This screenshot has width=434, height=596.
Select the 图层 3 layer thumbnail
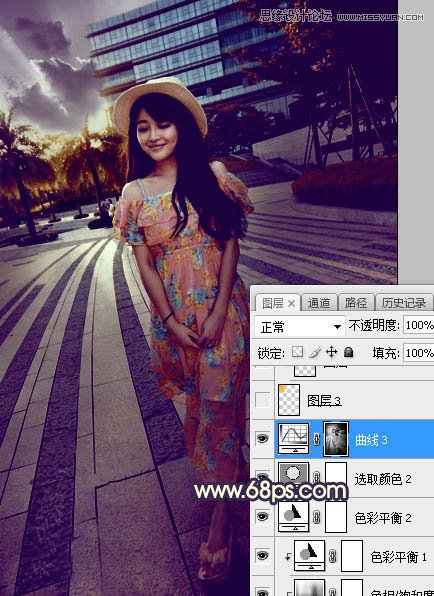[x=289, y=399]
